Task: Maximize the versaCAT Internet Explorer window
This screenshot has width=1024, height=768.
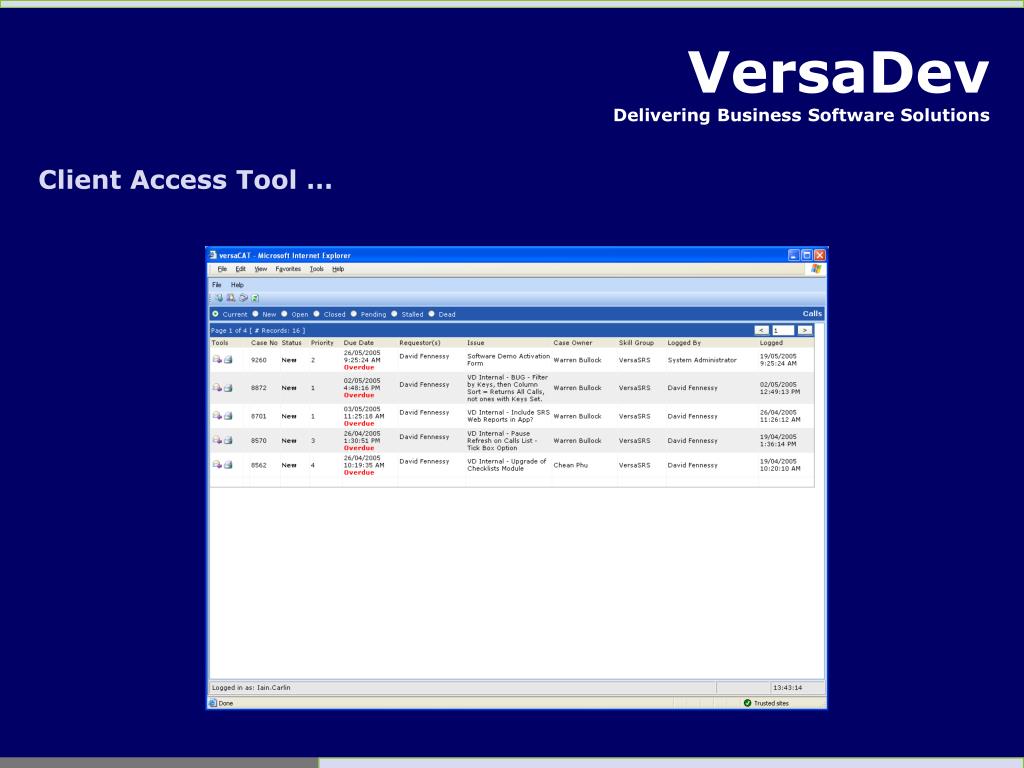Action: point(807,255)
